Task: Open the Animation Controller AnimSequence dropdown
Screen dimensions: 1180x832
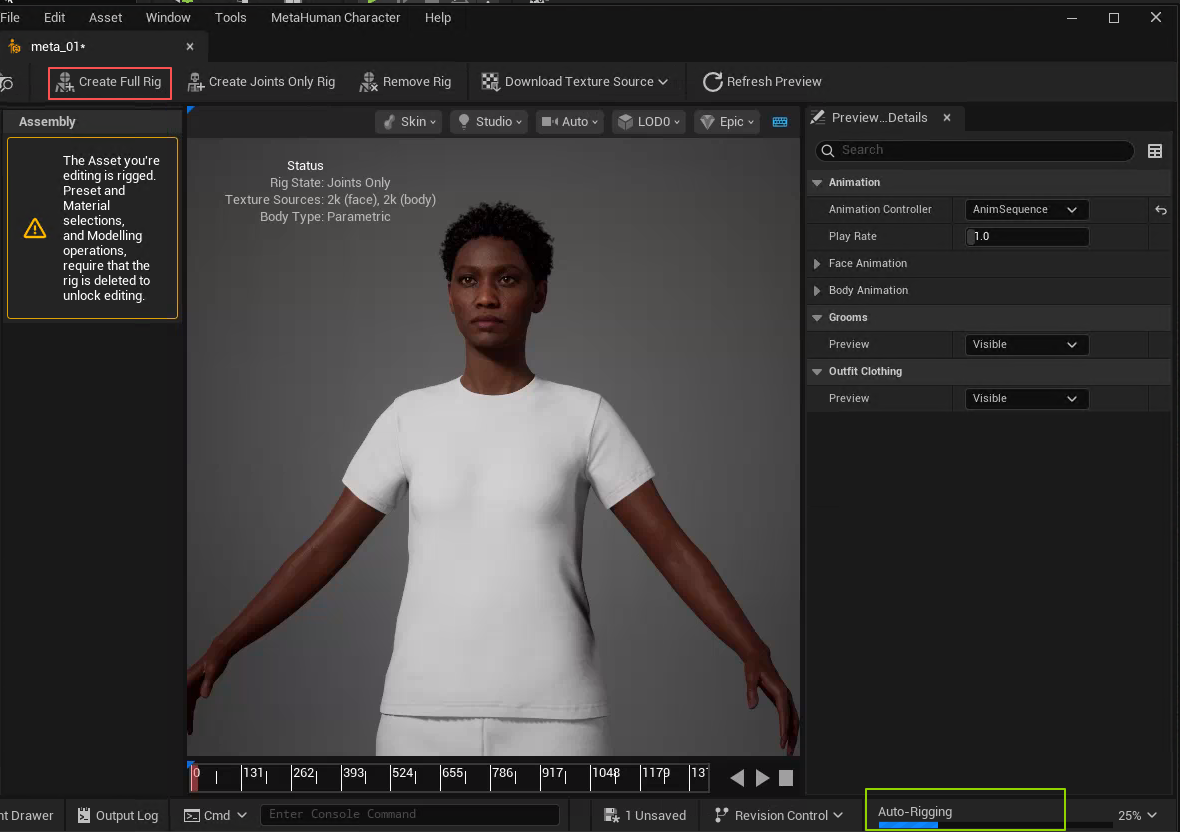Action: coord(1025,210)
